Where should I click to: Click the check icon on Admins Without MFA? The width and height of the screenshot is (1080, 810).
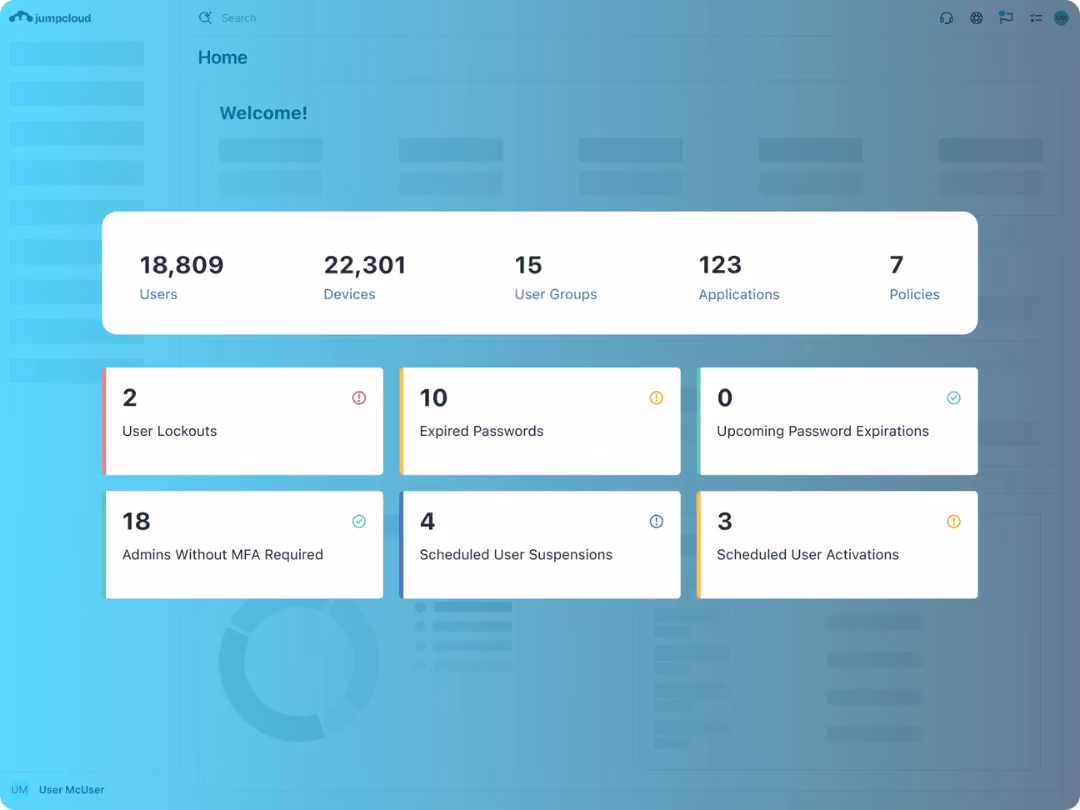(359, 521)
